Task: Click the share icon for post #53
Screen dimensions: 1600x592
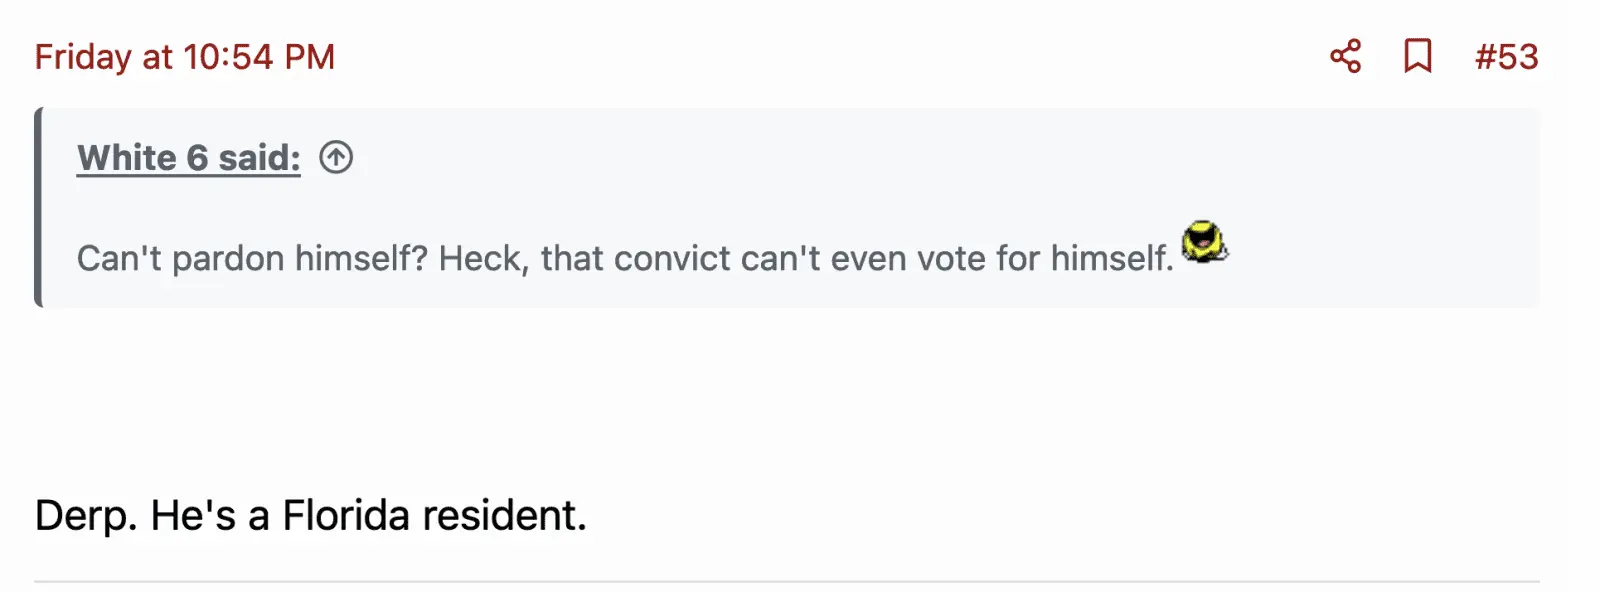Action: [1345, 56]
